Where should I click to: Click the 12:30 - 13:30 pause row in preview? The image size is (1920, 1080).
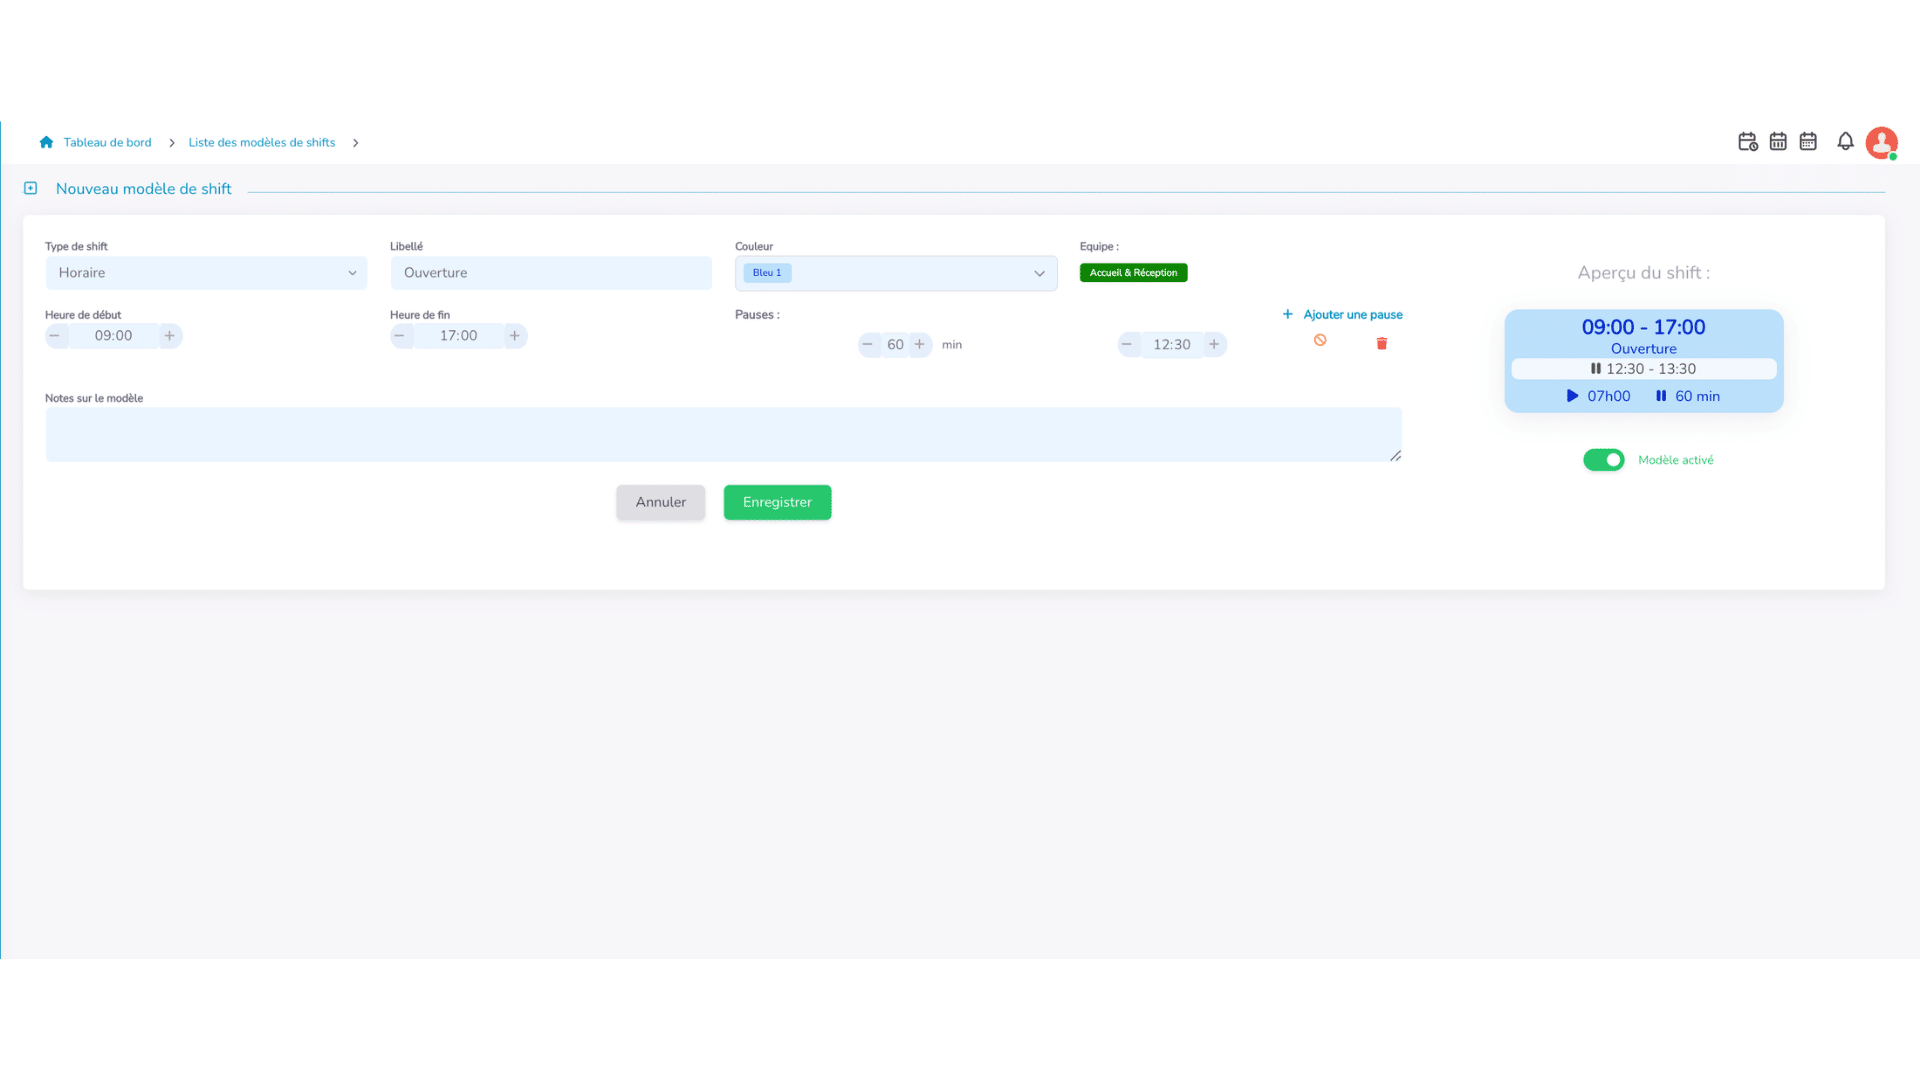(1644, 369)
